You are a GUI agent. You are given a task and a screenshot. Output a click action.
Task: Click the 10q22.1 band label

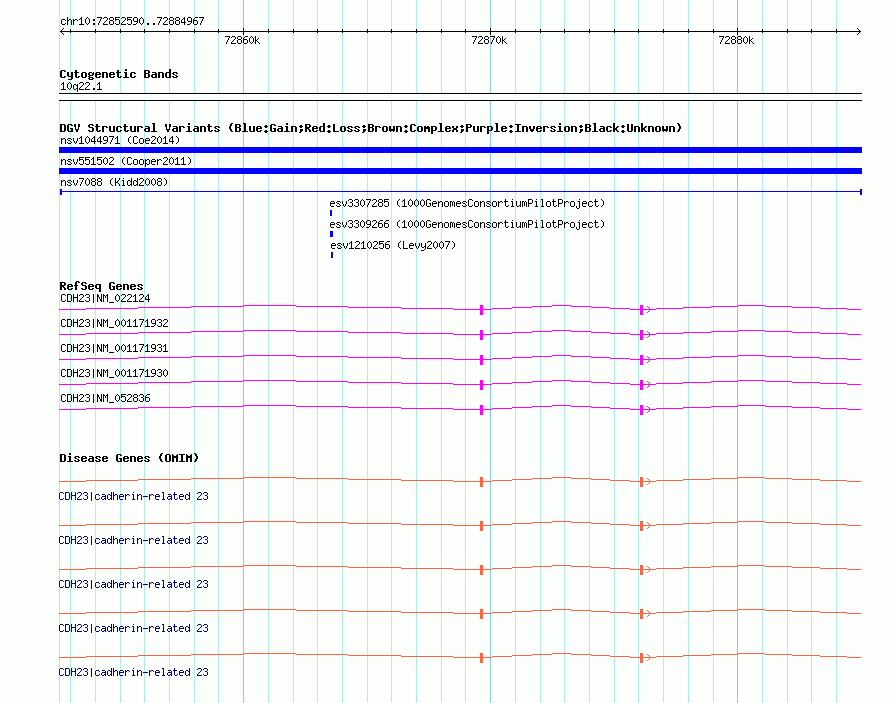pos(81,86)
